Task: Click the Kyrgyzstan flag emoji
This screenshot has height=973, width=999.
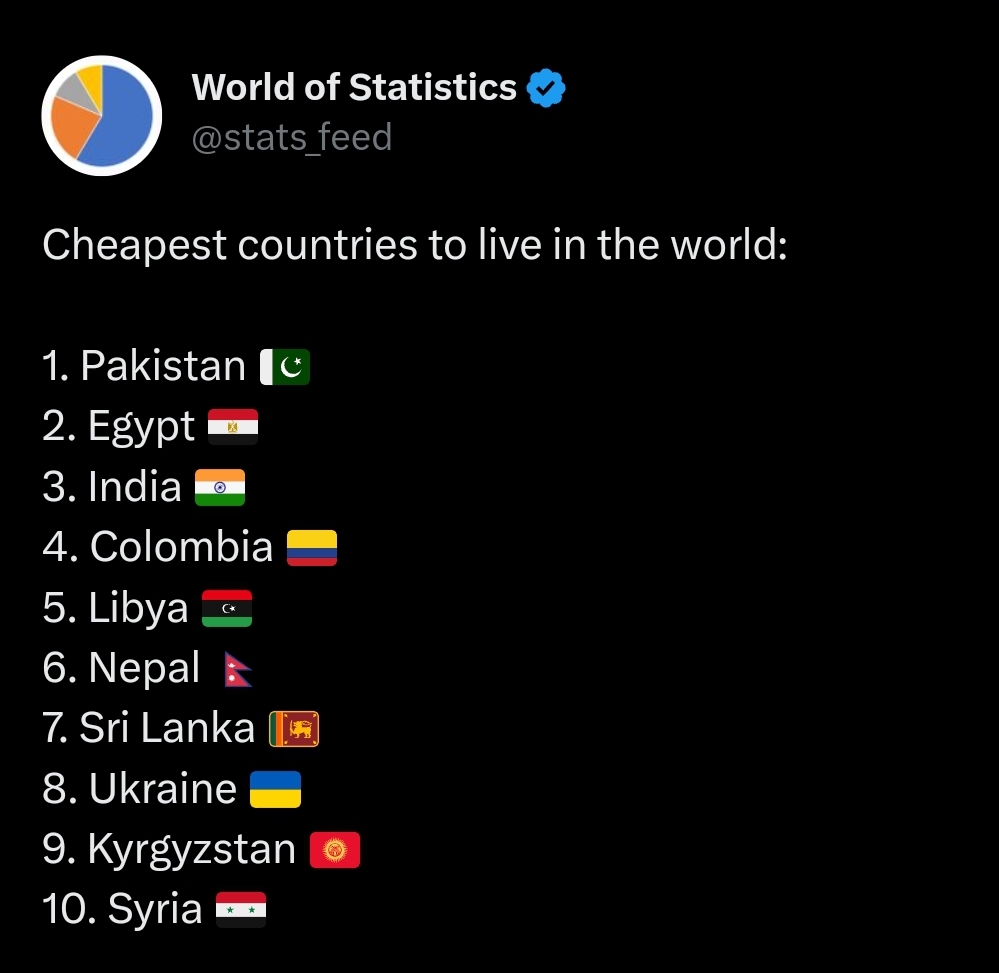Action: [x=335, y=850]
